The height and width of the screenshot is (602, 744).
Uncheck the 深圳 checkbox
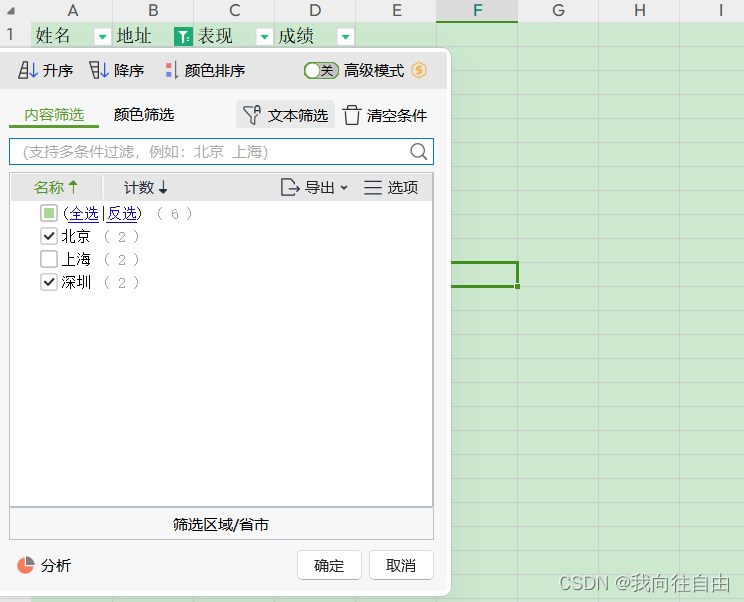[49, 283]
